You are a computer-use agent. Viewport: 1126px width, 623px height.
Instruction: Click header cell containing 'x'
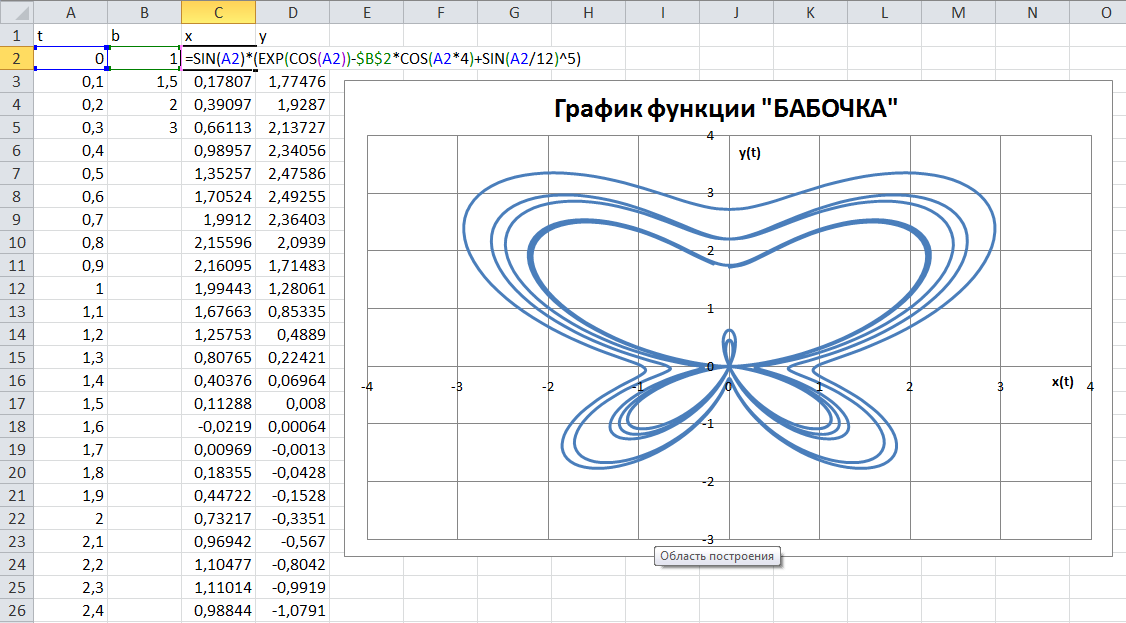(218, 36)
